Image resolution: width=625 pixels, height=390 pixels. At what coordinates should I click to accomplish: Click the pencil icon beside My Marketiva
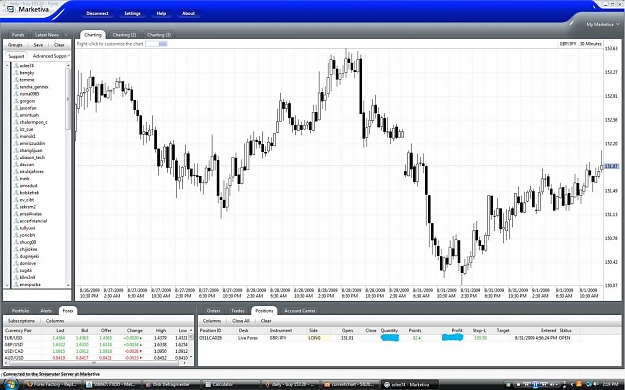(572, 24)
